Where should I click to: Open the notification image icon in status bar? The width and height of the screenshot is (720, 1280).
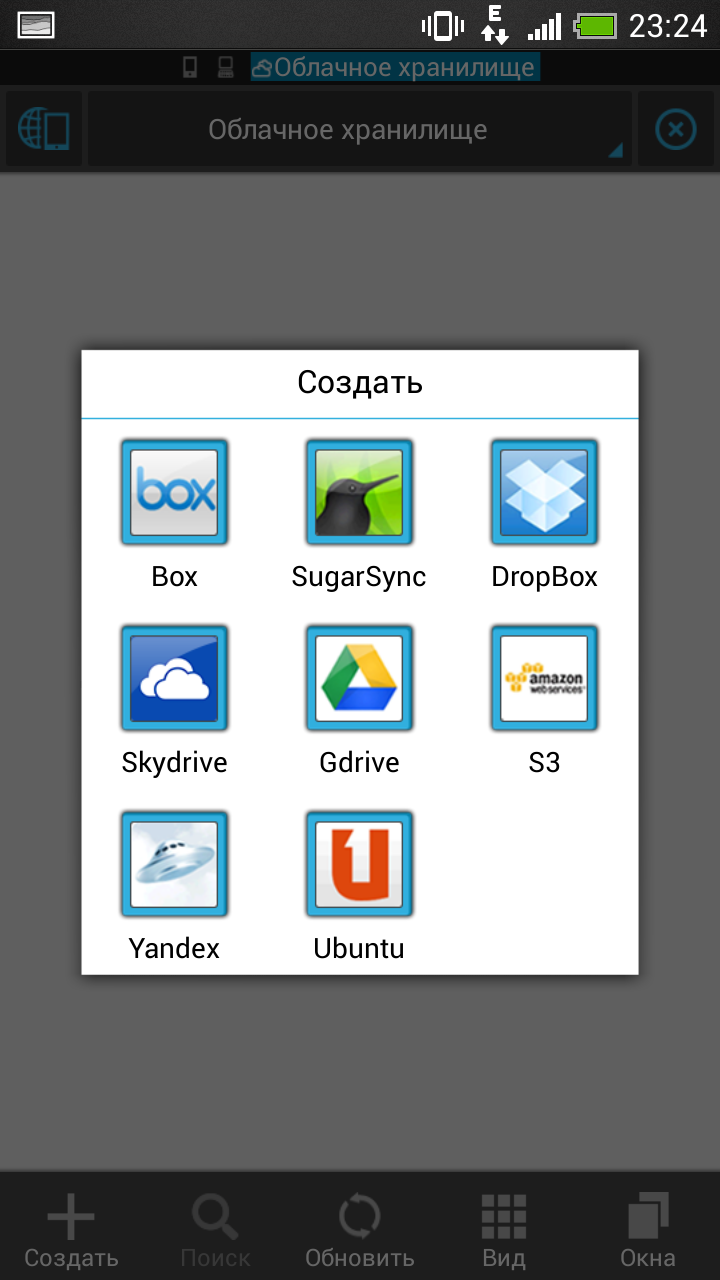coord(36,25)
